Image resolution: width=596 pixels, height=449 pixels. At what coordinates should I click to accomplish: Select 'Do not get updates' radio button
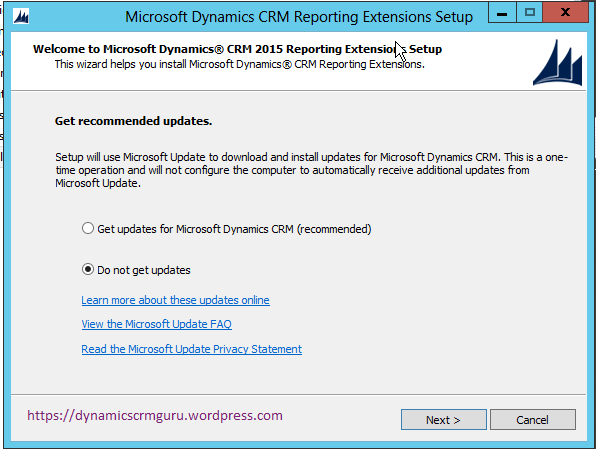coord(88,270)
